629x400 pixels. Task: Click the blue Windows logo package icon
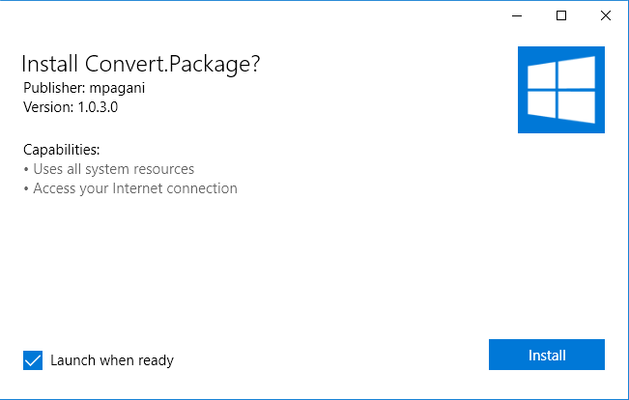click(x=561, y=89)
